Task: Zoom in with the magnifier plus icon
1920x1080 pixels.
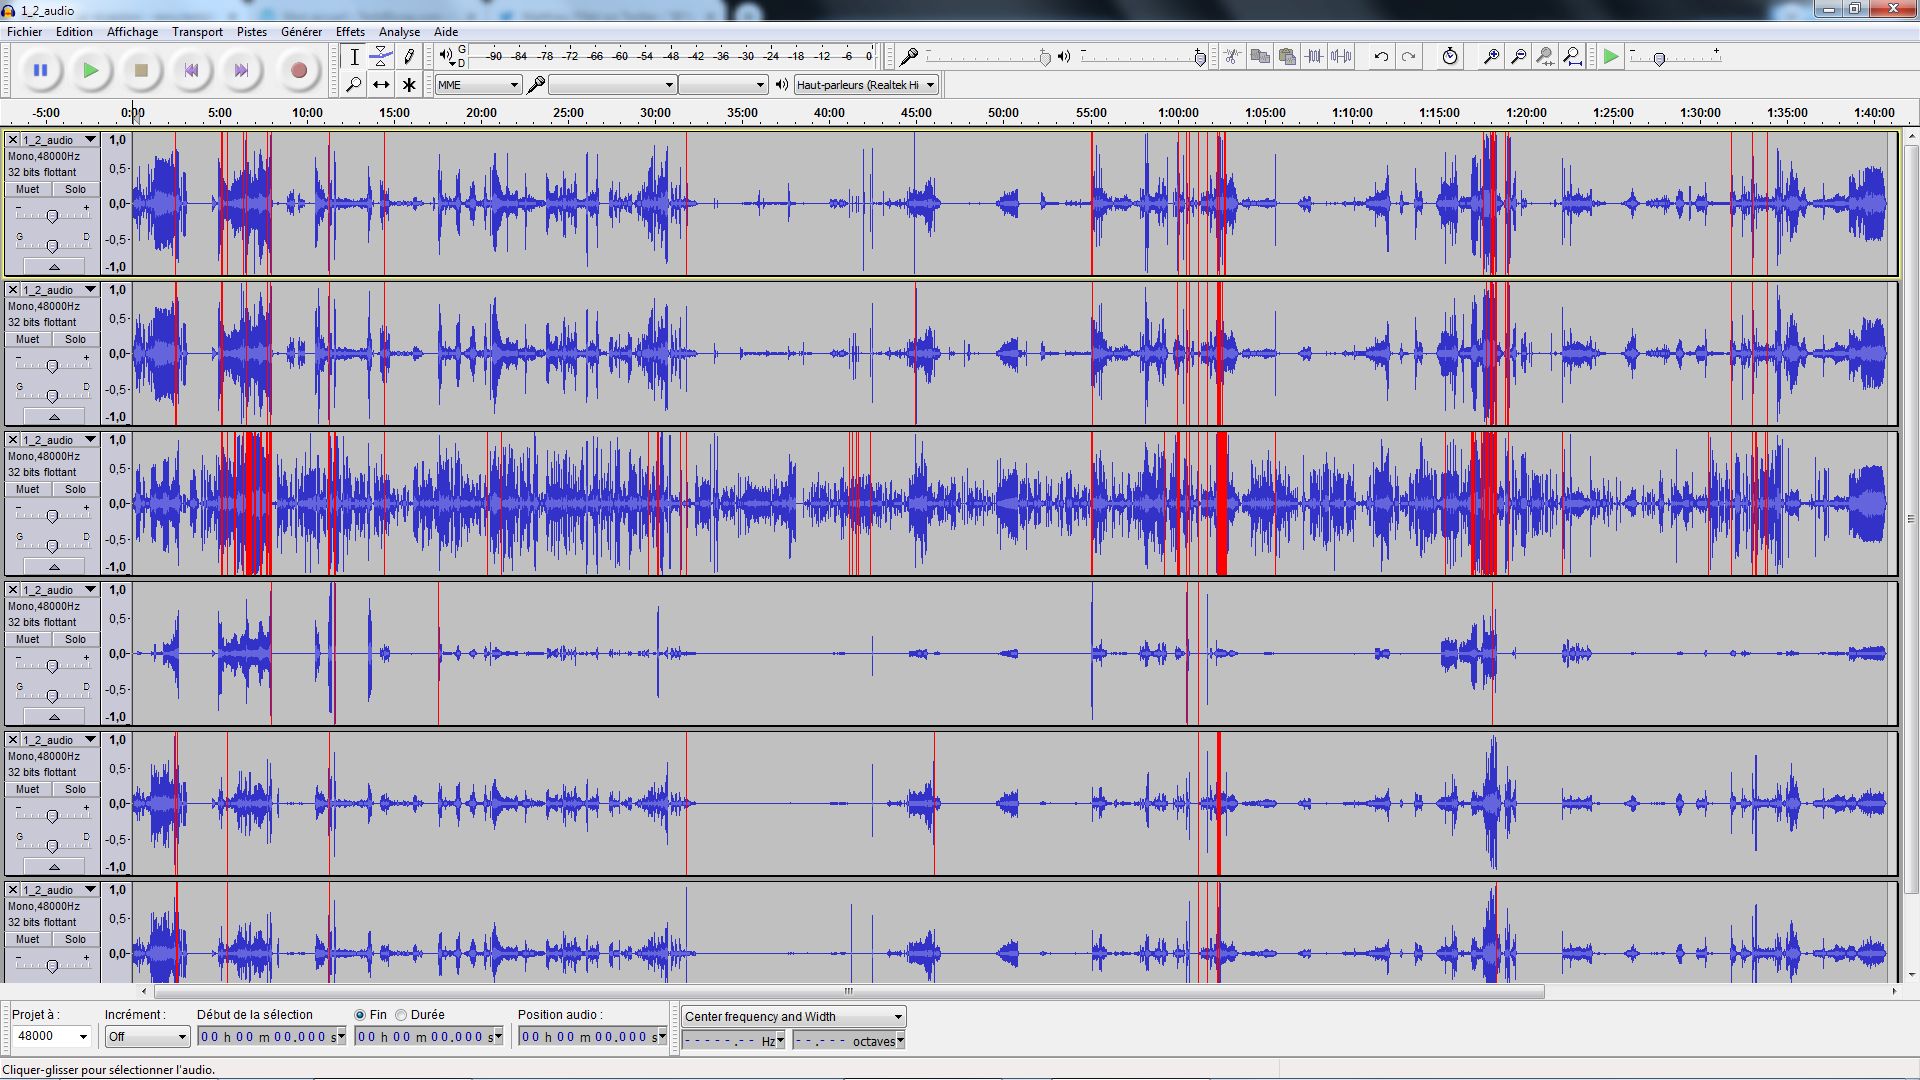Action: [x=1491, y=57]
